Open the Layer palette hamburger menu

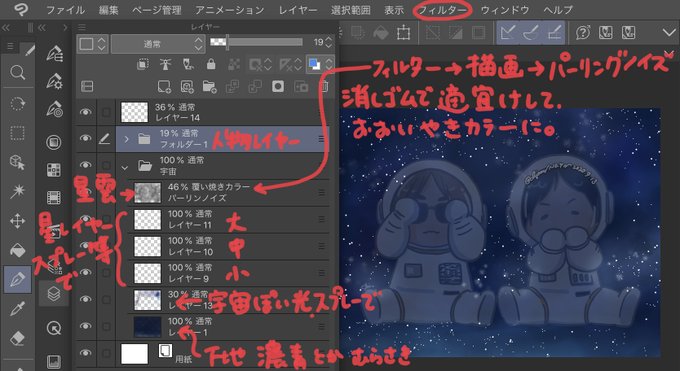point(82,27)
